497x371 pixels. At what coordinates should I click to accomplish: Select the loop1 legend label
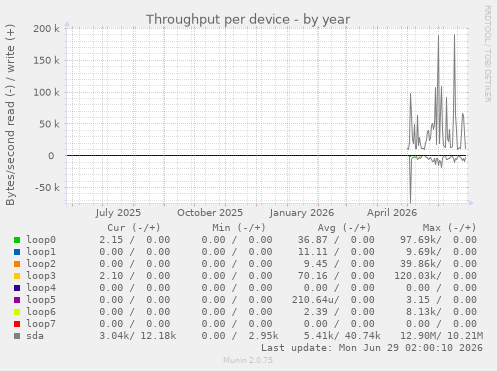tap(41, 252)
